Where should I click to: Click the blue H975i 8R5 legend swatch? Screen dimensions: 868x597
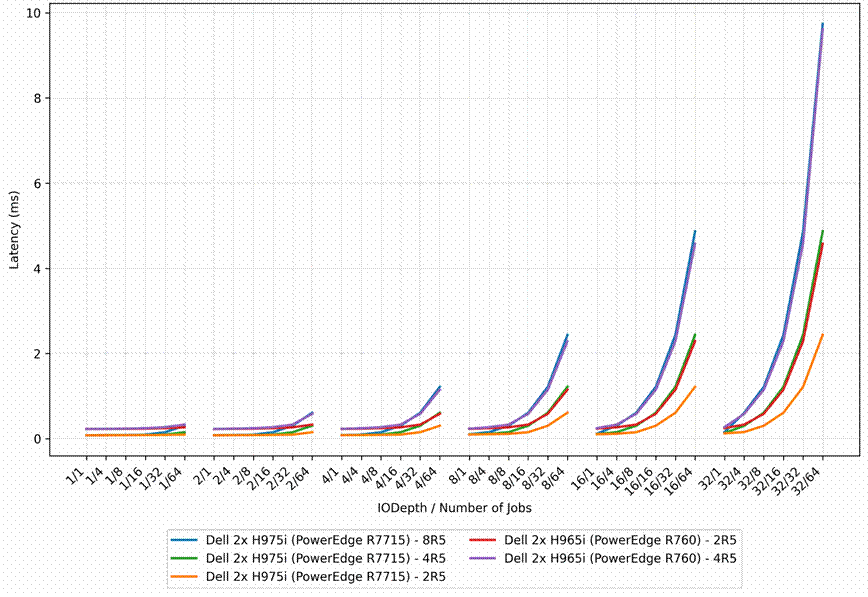[x=184, y=540]
